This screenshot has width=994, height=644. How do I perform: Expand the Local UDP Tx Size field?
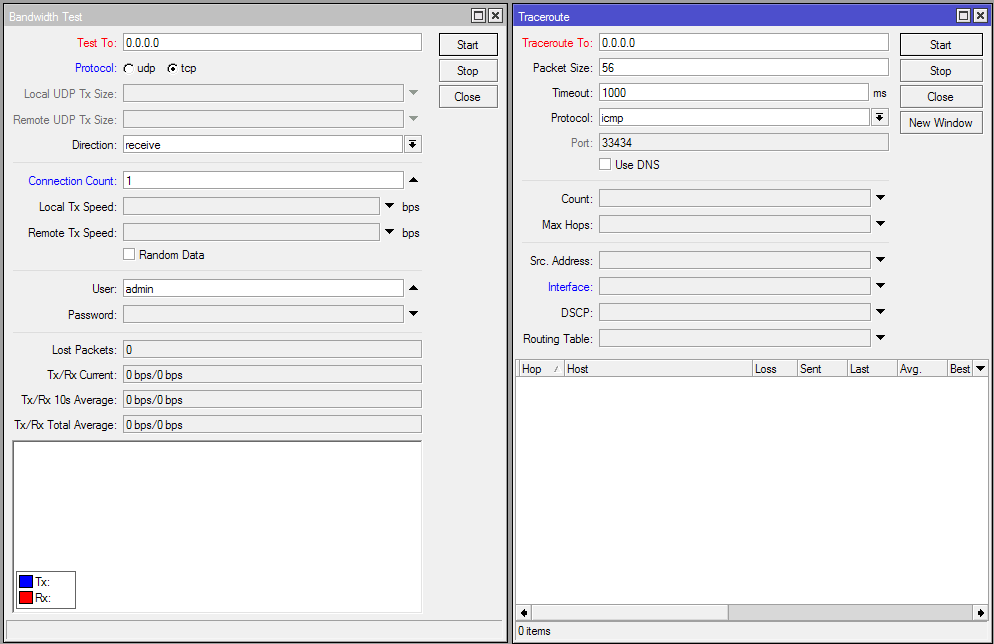click(413, 93)
